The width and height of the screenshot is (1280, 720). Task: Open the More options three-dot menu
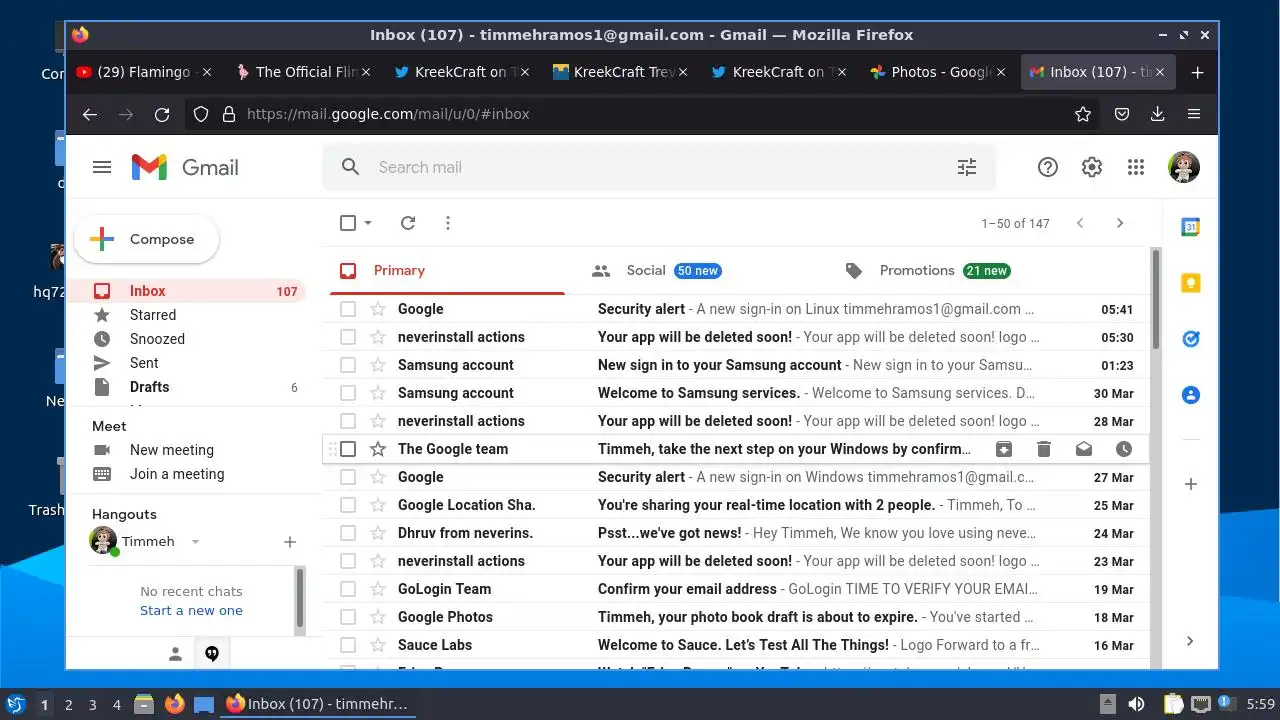point(447,223)
